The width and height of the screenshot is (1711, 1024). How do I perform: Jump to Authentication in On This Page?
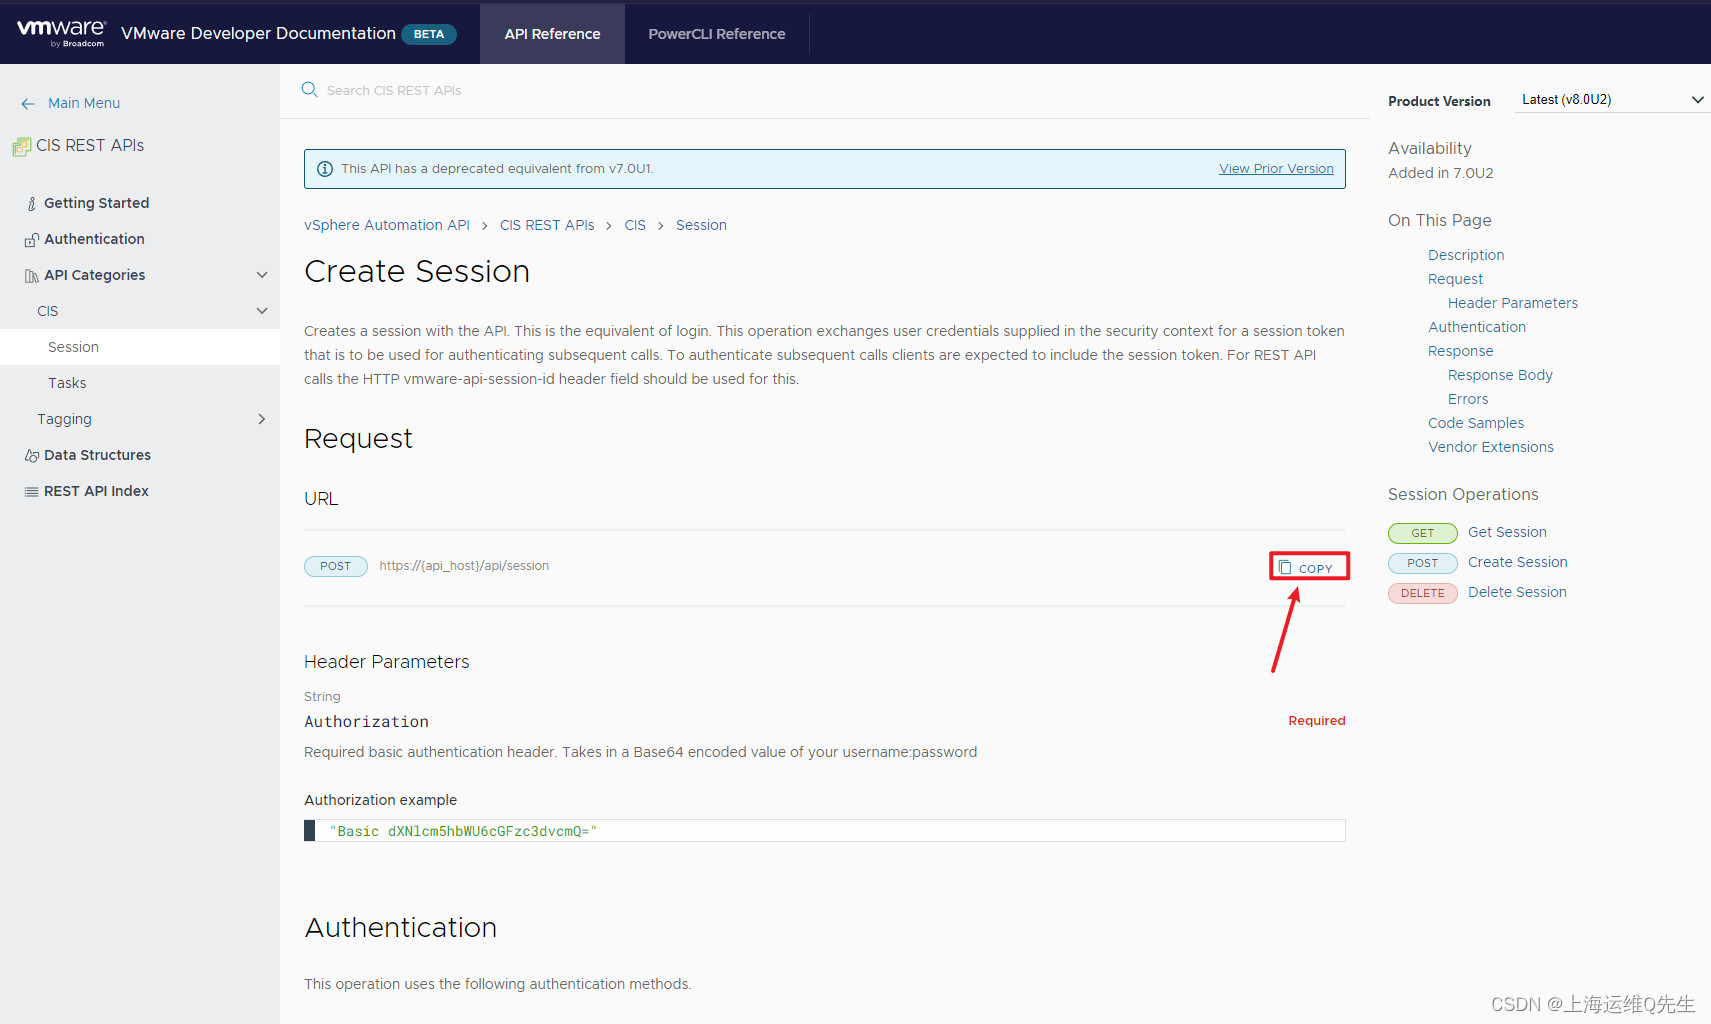pyautogui.click(x=1477, y=327)
